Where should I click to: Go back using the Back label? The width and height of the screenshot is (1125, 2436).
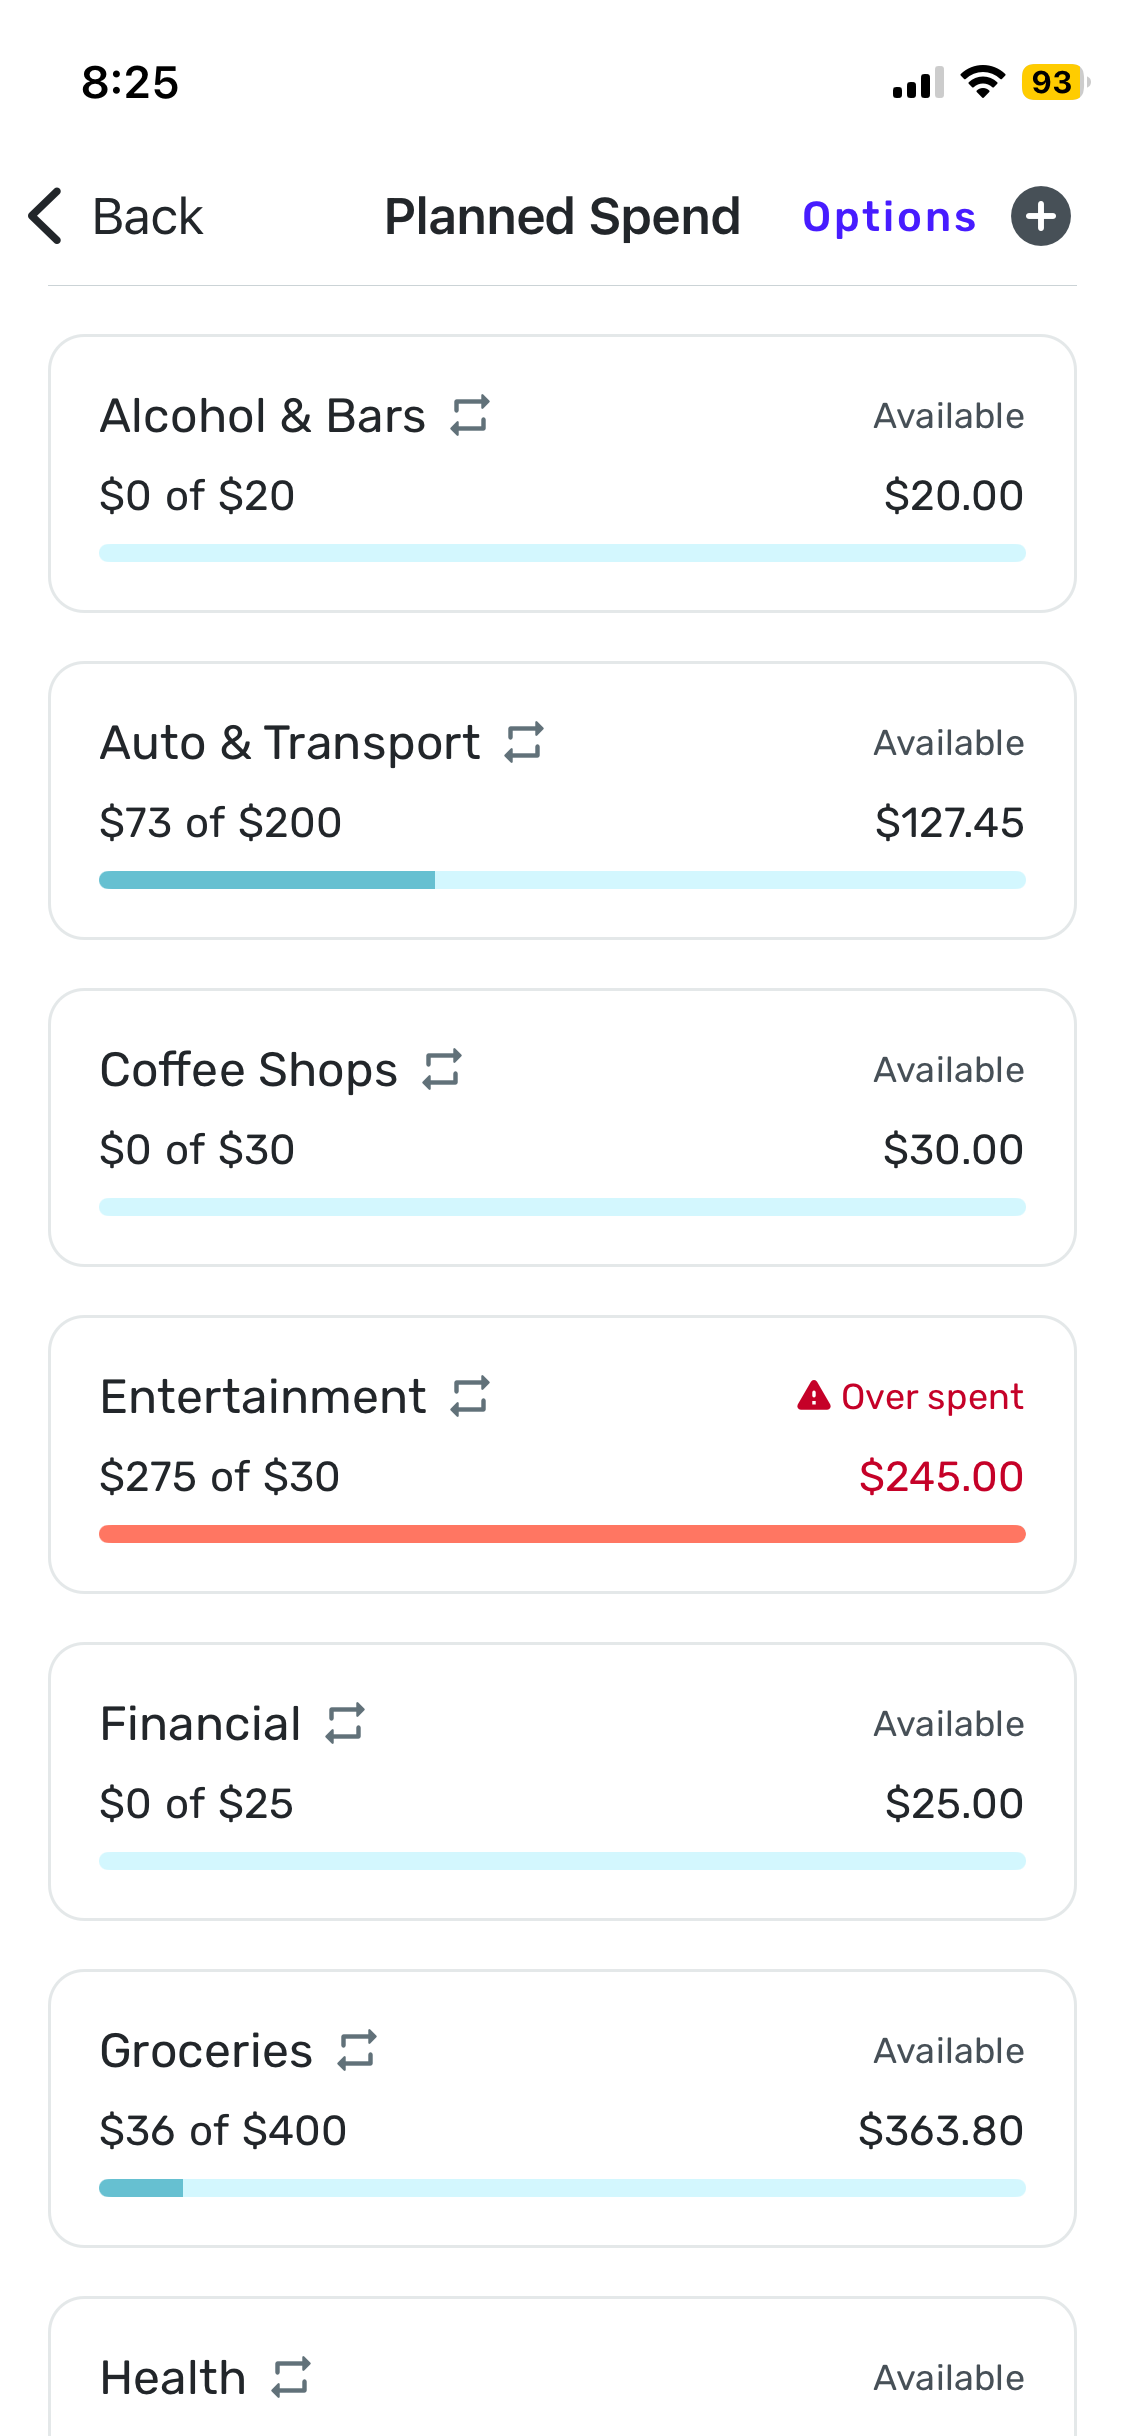pos(148,217)
